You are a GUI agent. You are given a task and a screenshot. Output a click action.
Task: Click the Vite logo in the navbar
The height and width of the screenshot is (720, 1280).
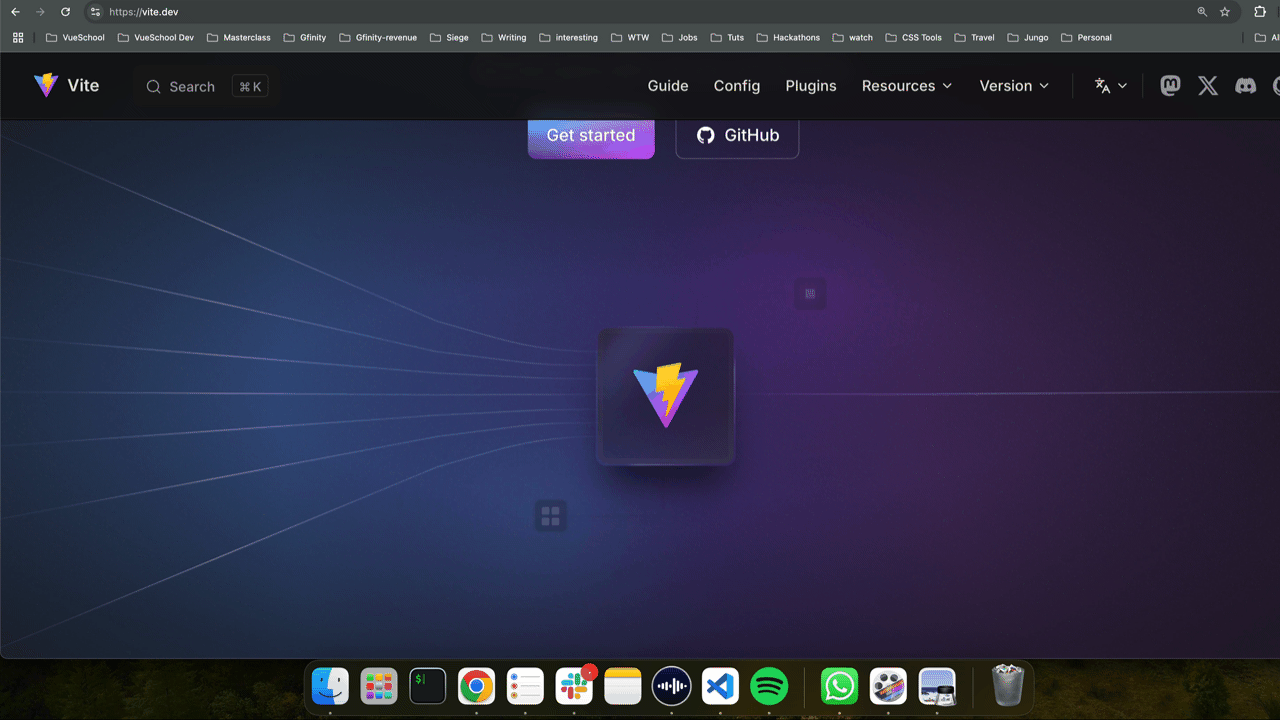point(66,86)
